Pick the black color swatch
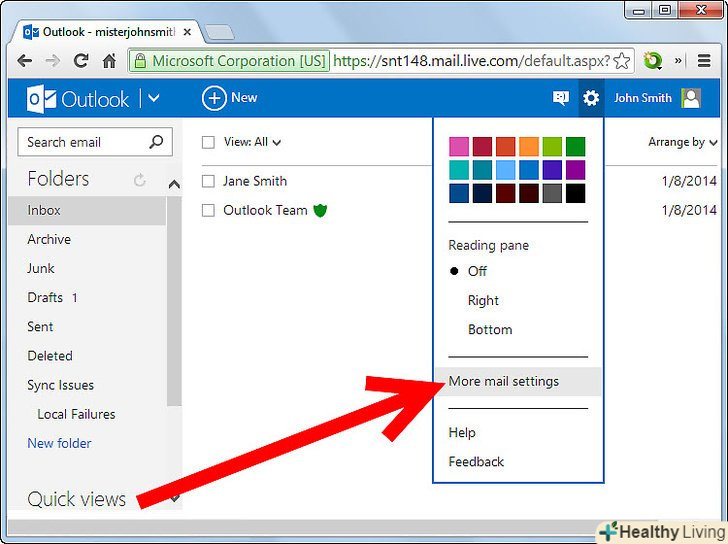This screenshot has width=728, height=544. tap(576, 193)
